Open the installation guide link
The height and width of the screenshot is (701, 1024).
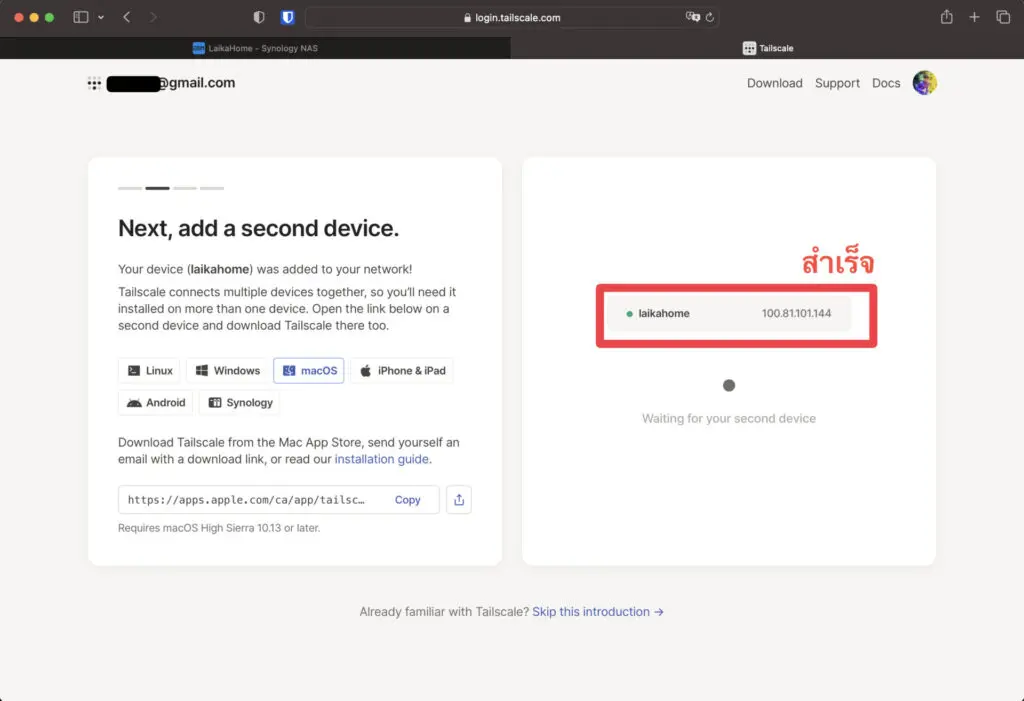pyautogui.click(x=381, y=459)
